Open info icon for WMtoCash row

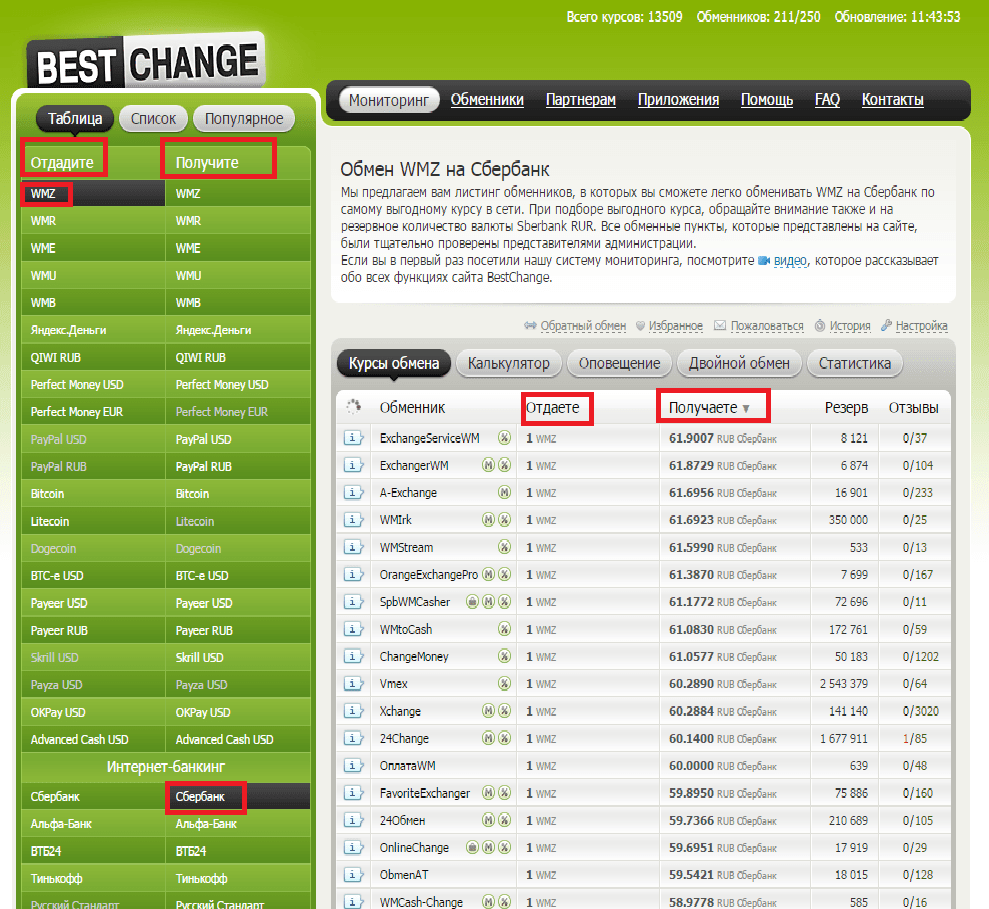[353, 629]
